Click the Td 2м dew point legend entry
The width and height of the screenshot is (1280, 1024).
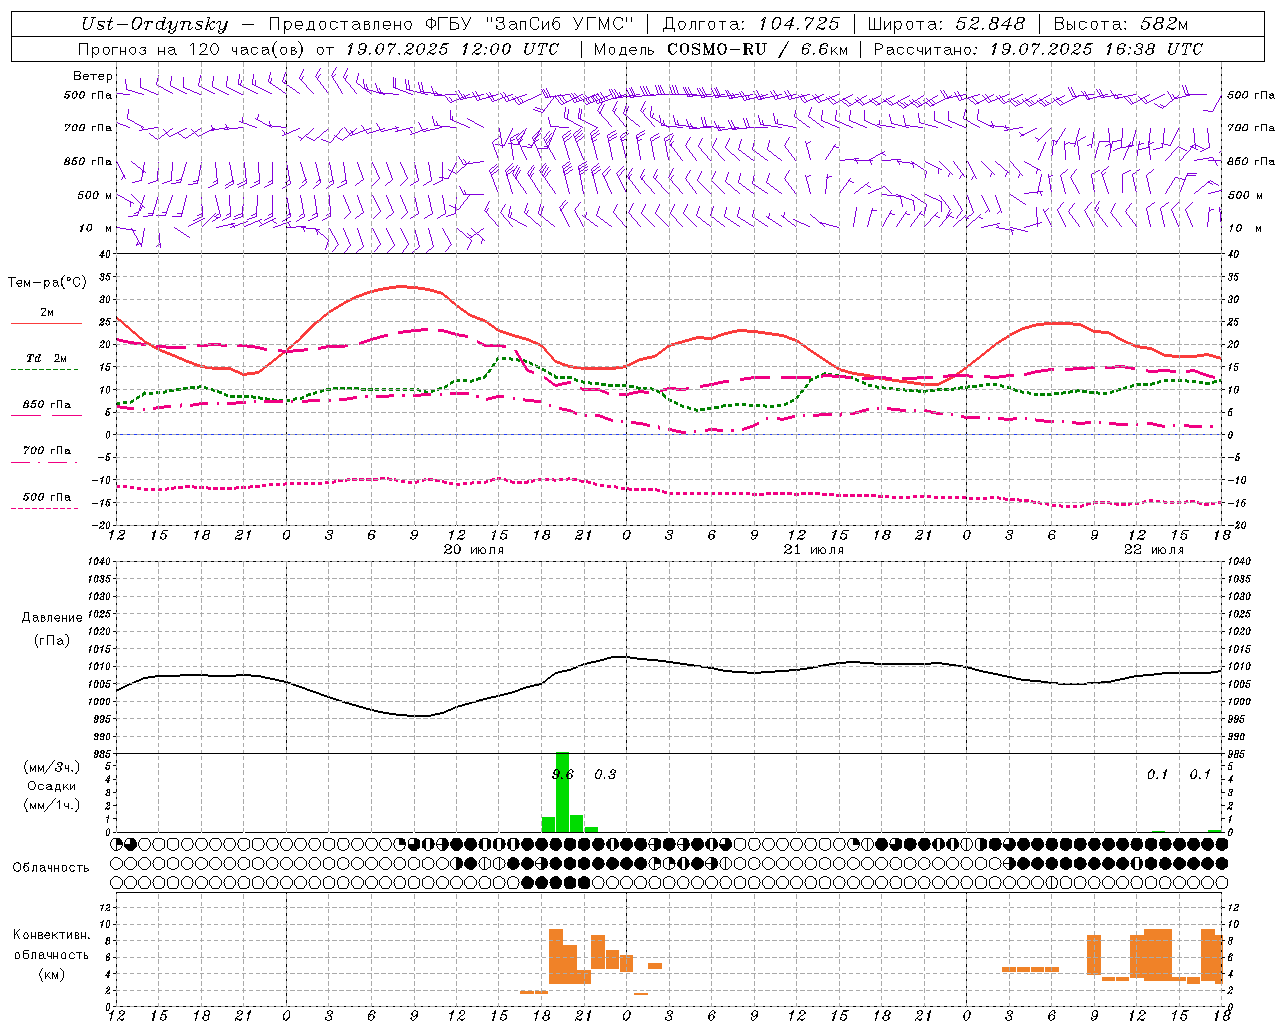click(x=47, y=358)
